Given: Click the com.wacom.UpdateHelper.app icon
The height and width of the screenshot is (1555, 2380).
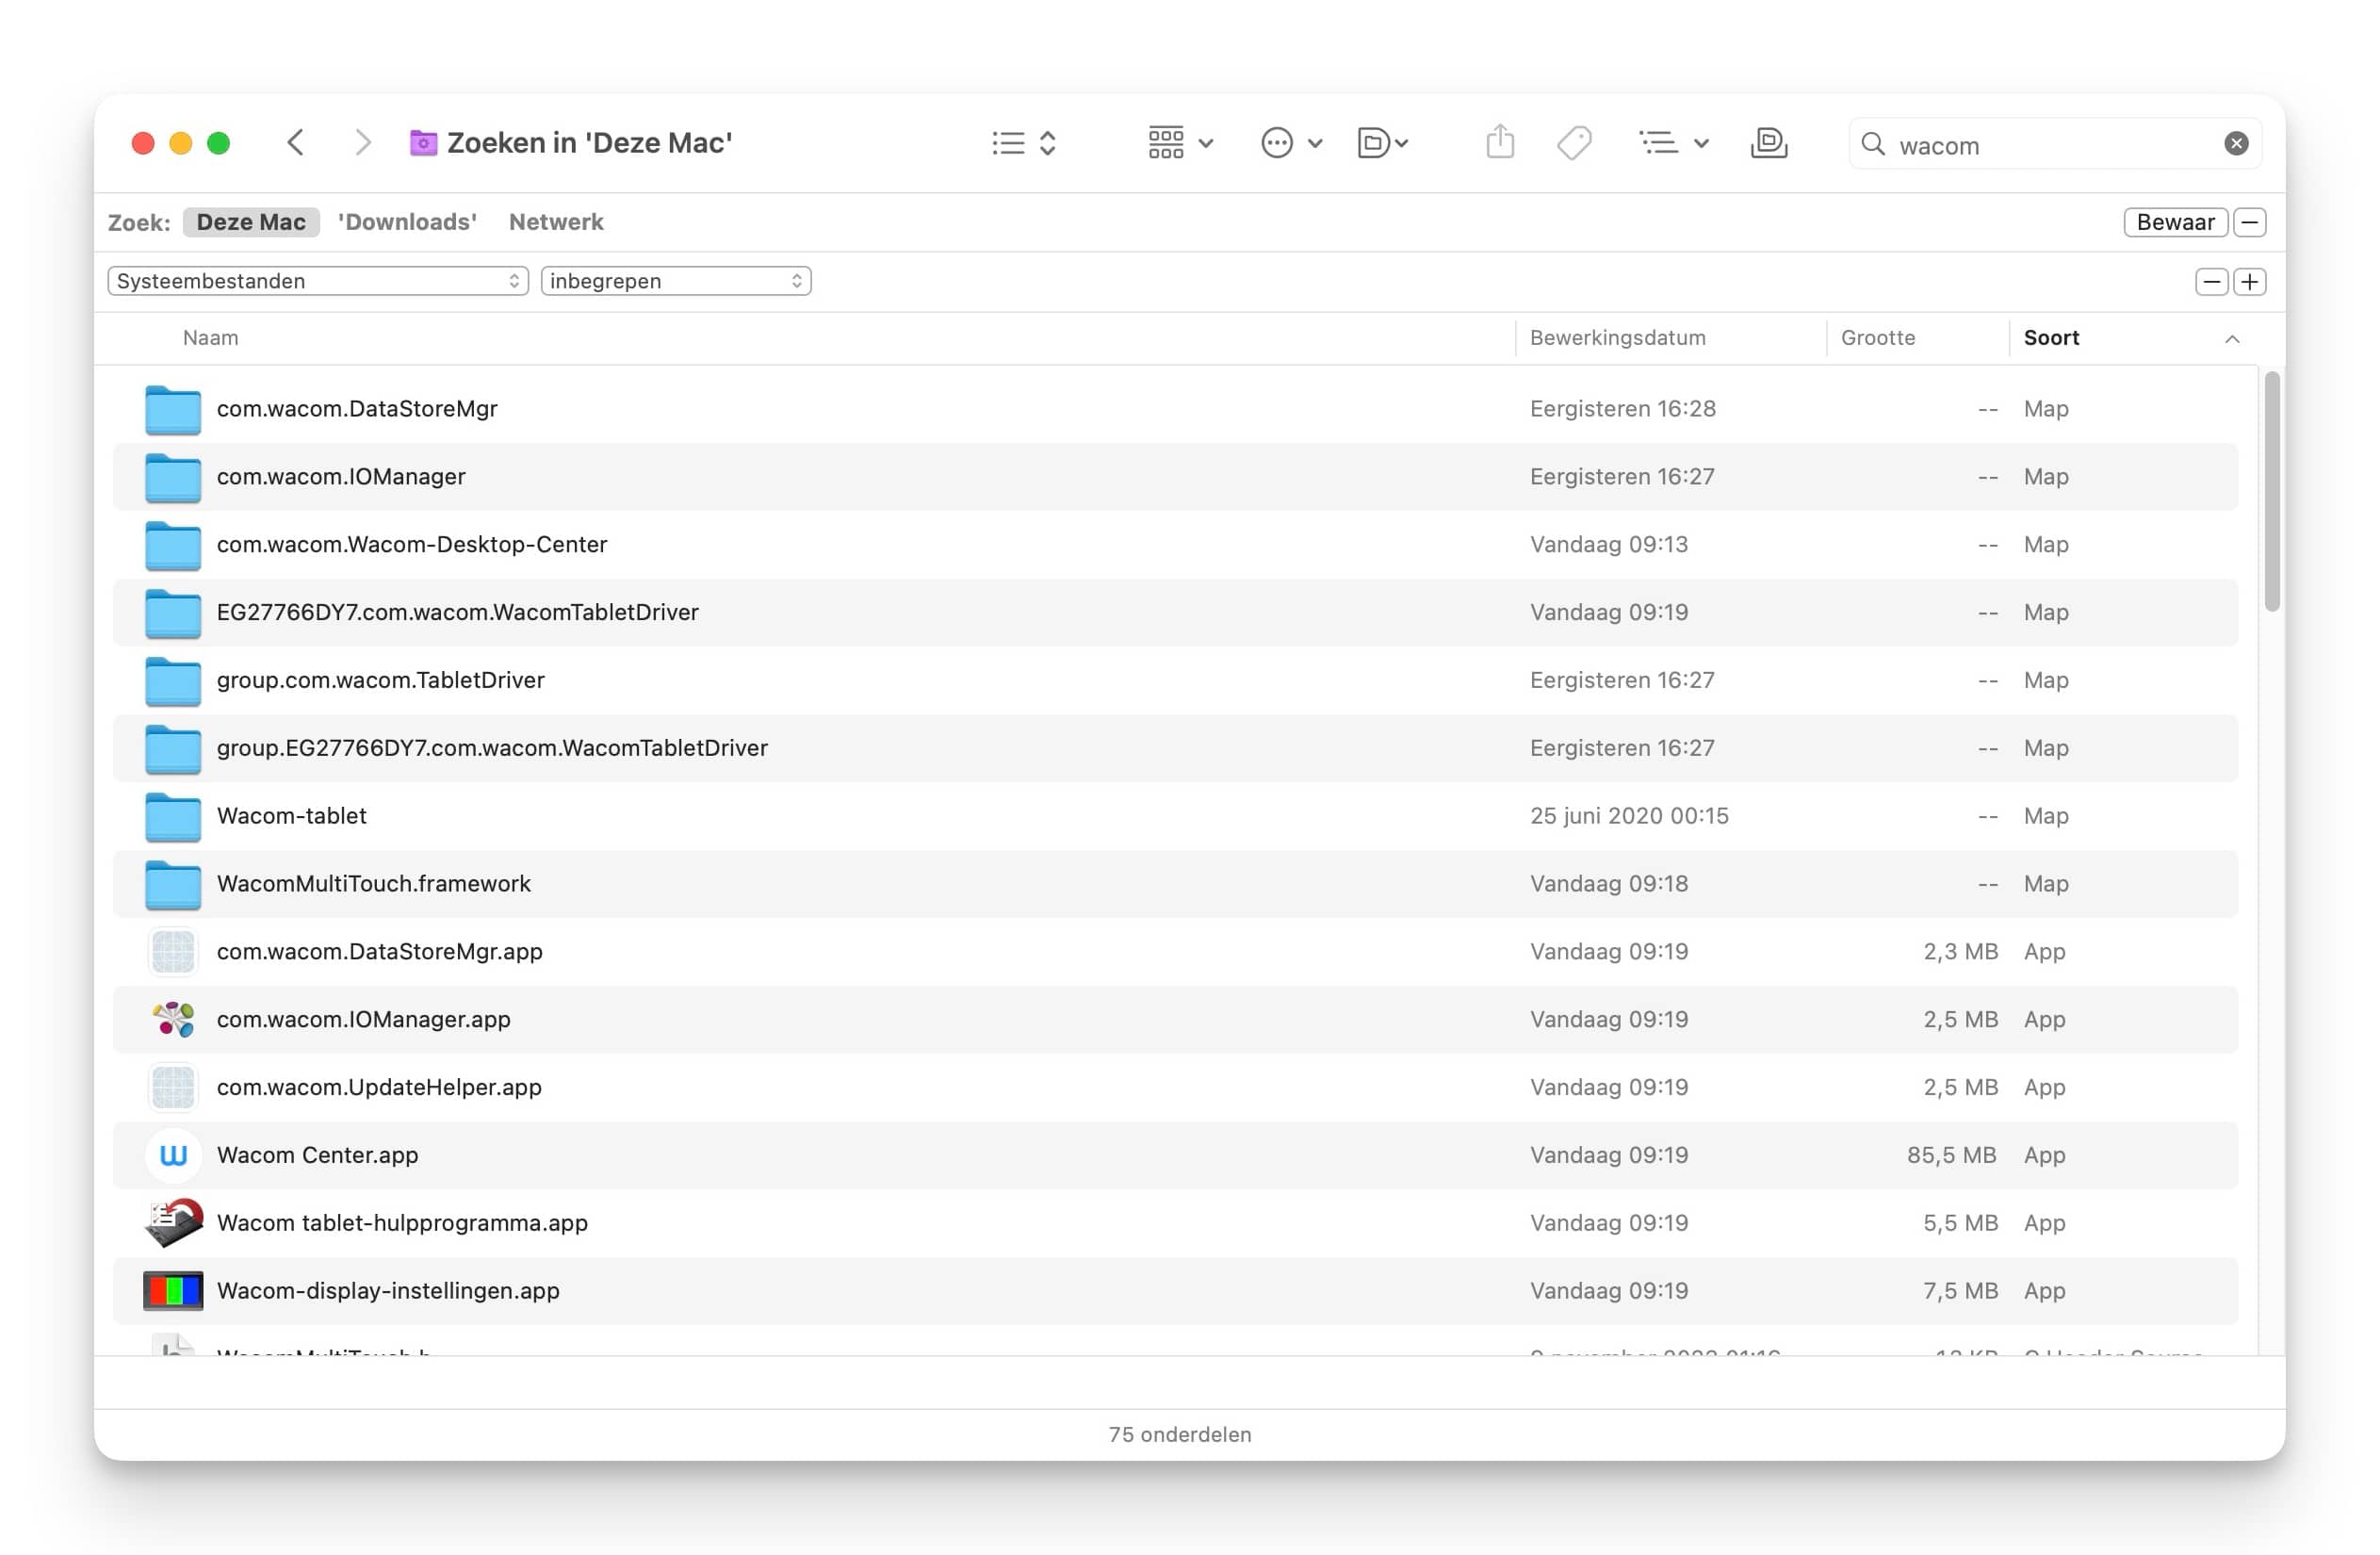Looking at the screenshot, I should tap(173, 1088).
